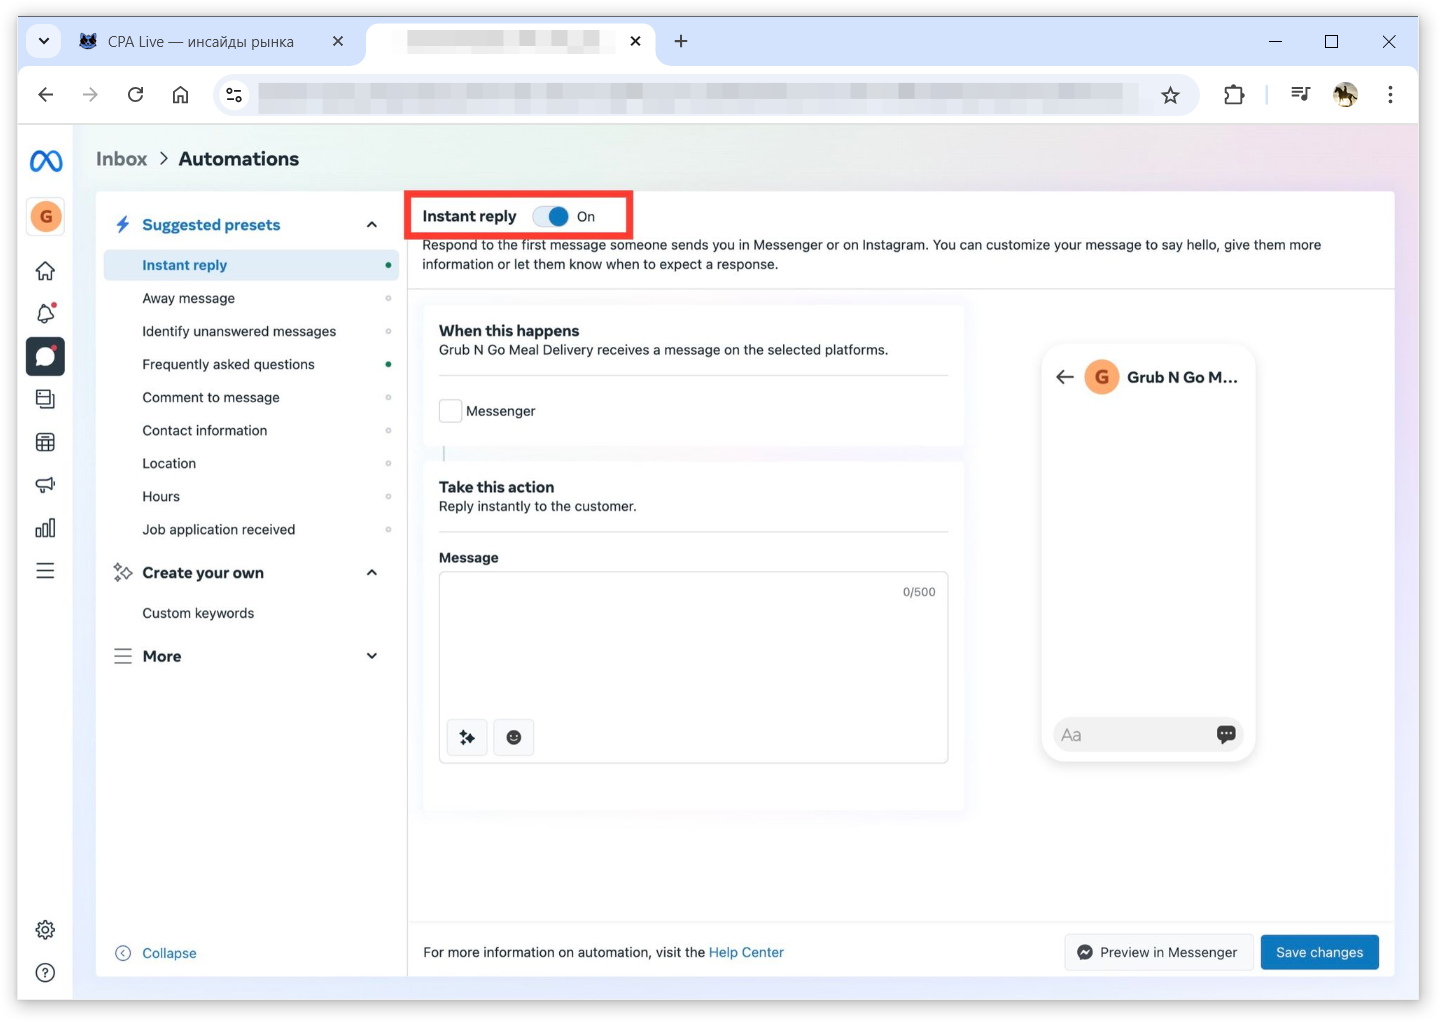Click the browser home button
1440x1022 pixels.
click(180, 94)
